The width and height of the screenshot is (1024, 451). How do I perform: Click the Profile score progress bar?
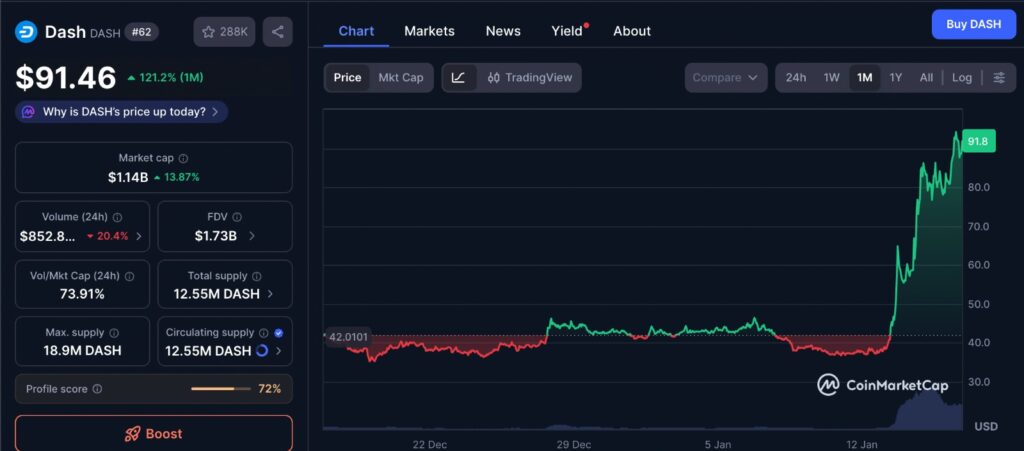tap(220, 389)
